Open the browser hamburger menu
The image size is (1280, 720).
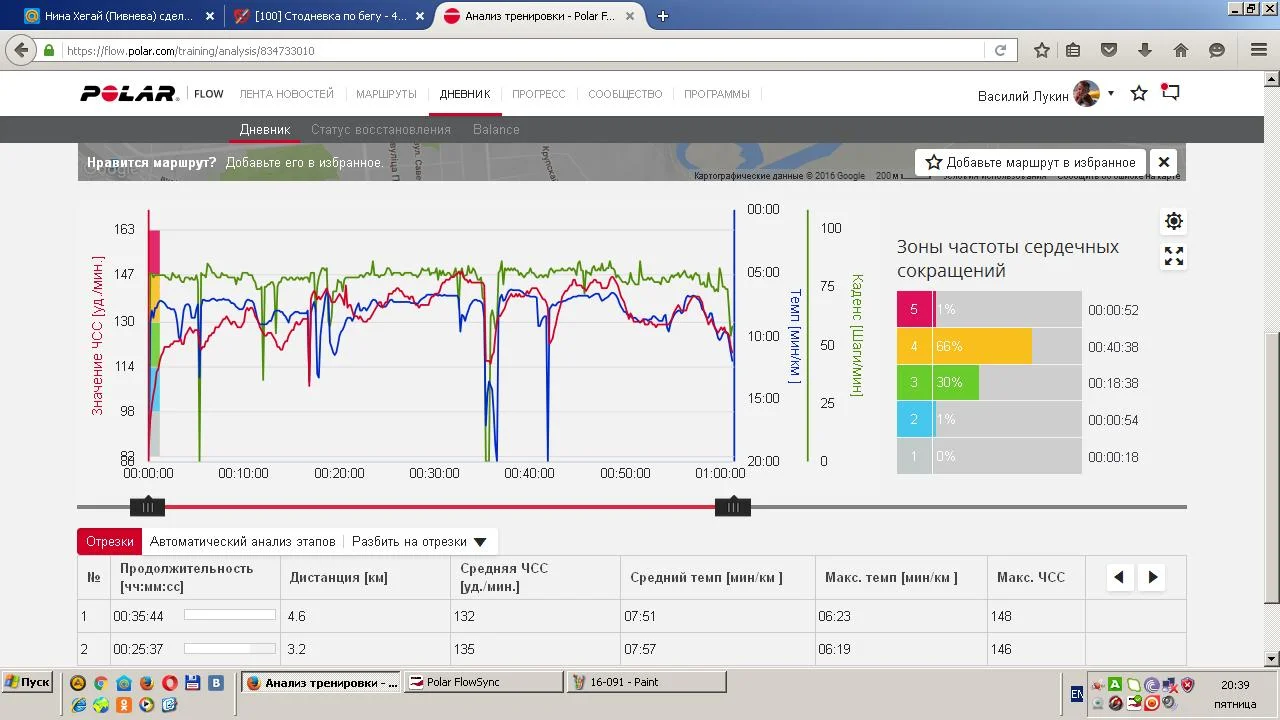tap(1259, 50)
